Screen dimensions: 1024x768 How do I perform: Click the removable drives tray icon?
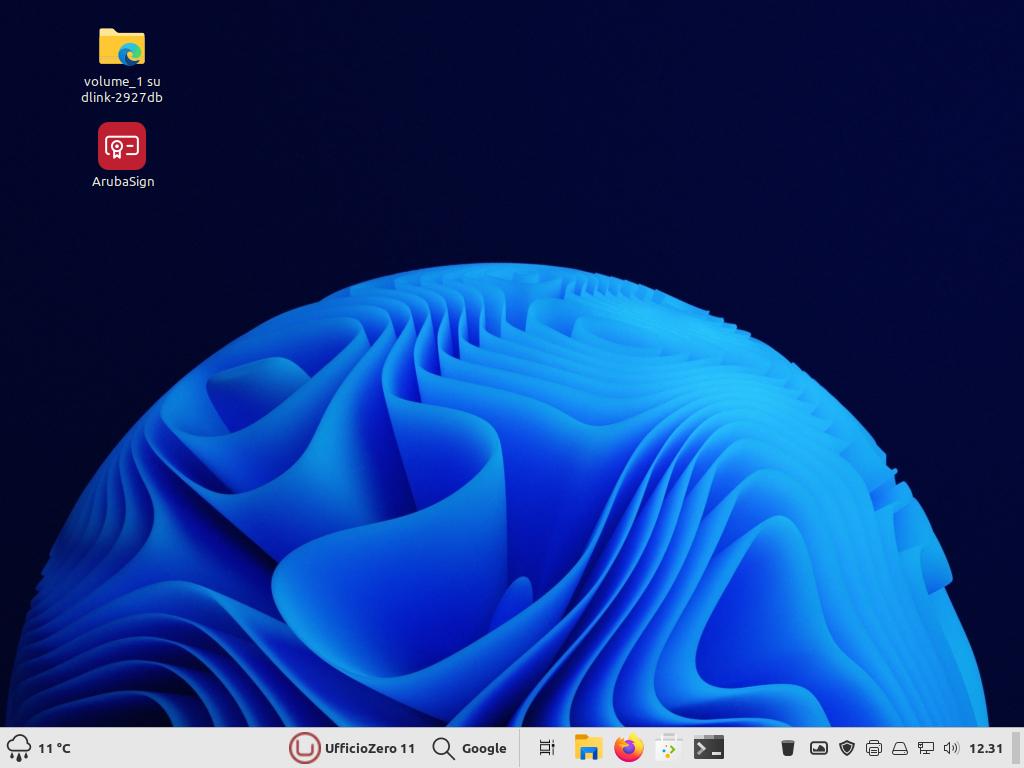899,747
